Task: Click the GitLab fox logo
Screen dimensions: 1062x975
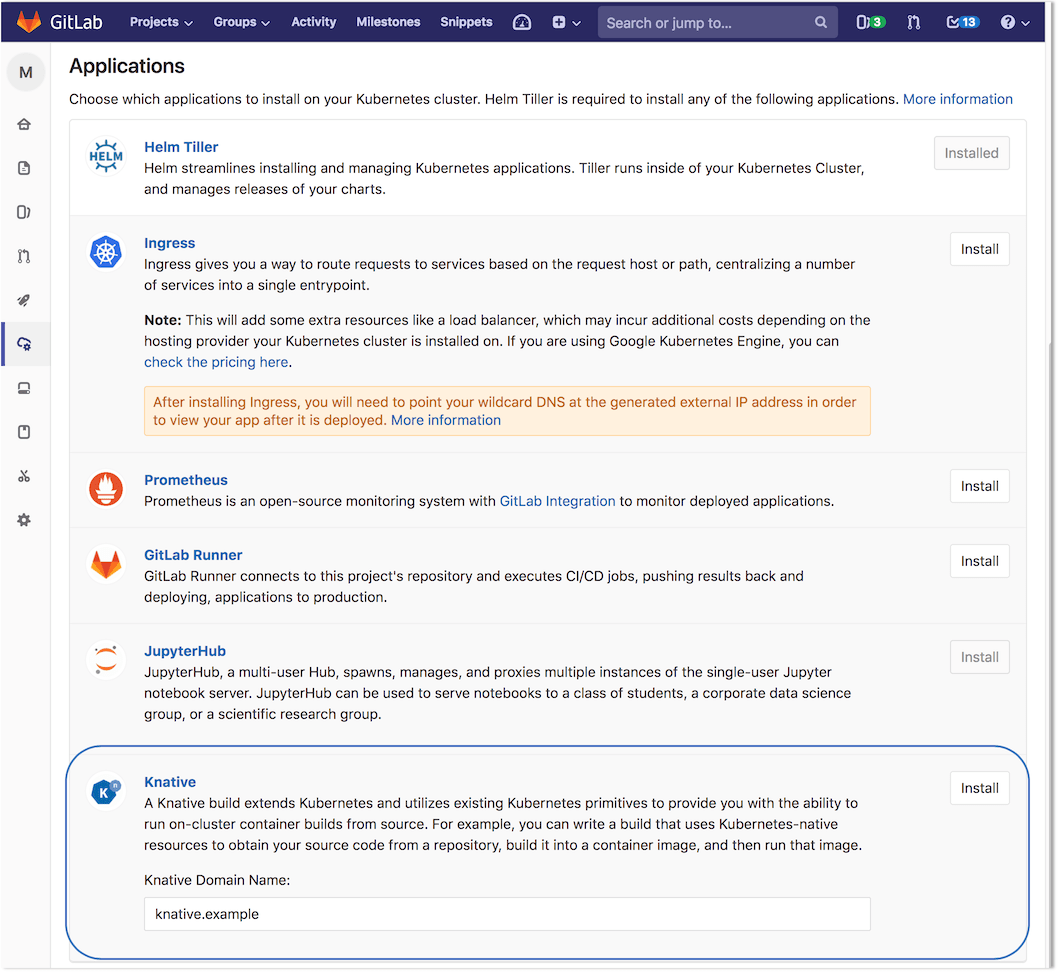Action: click(x=27, y=21)
